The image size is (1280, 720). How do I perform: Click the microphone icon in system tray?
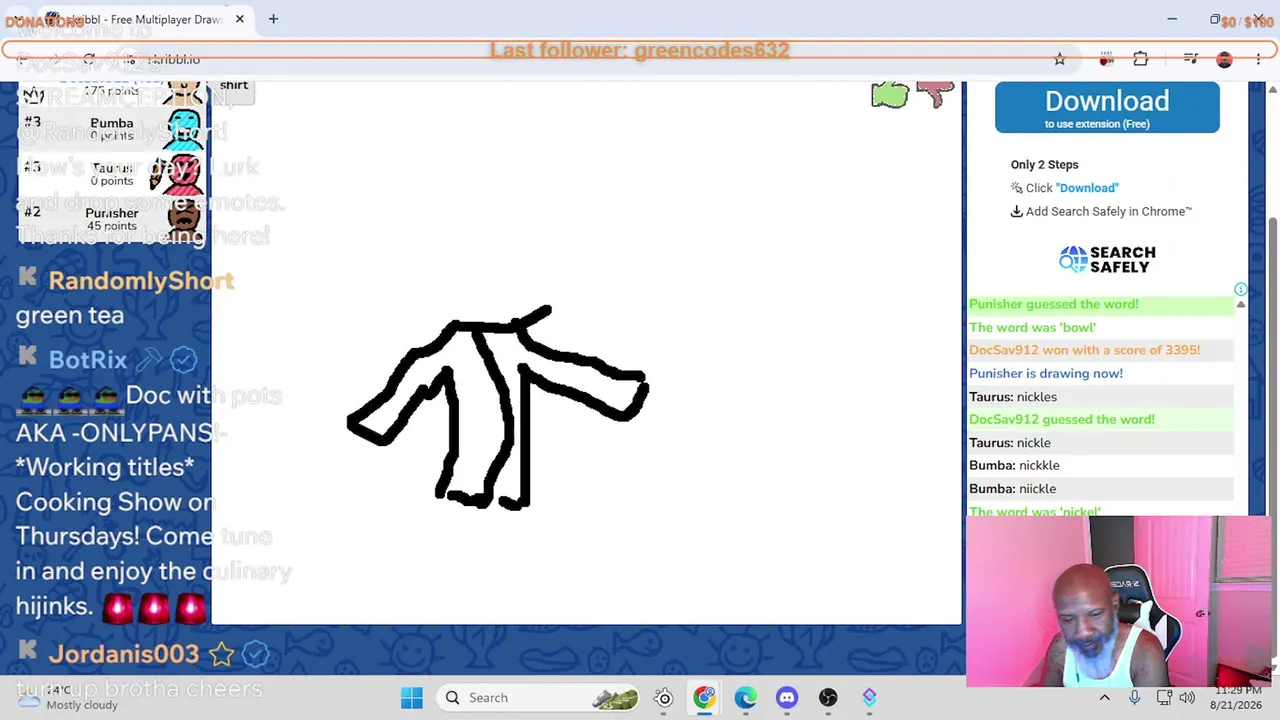tap(1135, 698)
